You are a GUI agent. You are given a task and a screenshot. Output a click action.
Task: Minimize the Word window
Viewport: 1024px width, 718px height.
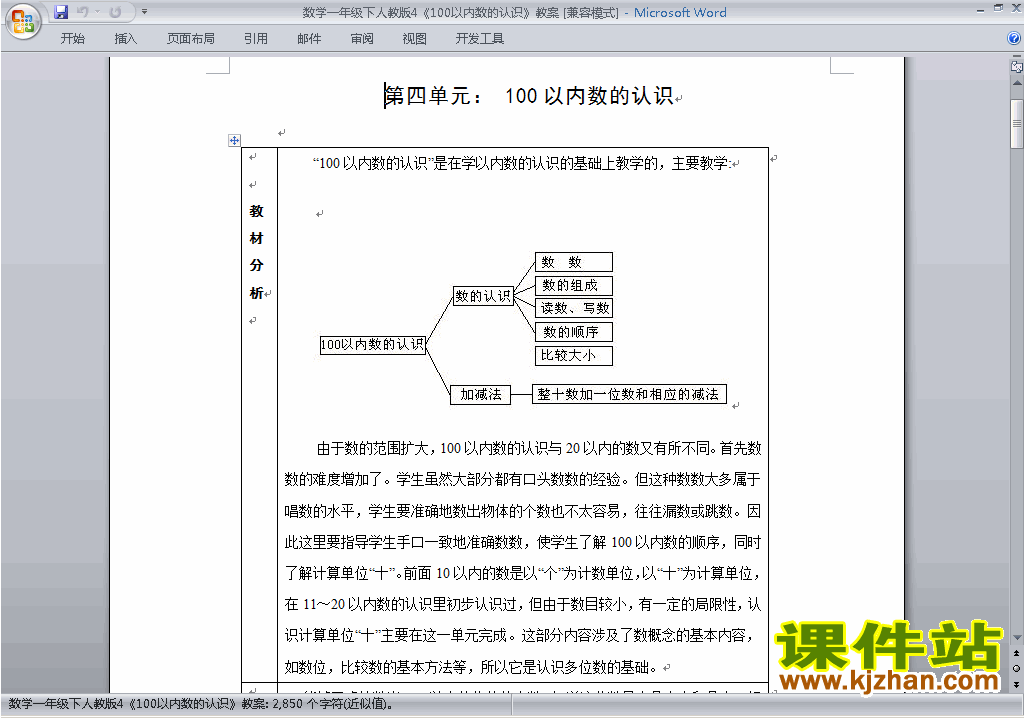tap(980, 9)
